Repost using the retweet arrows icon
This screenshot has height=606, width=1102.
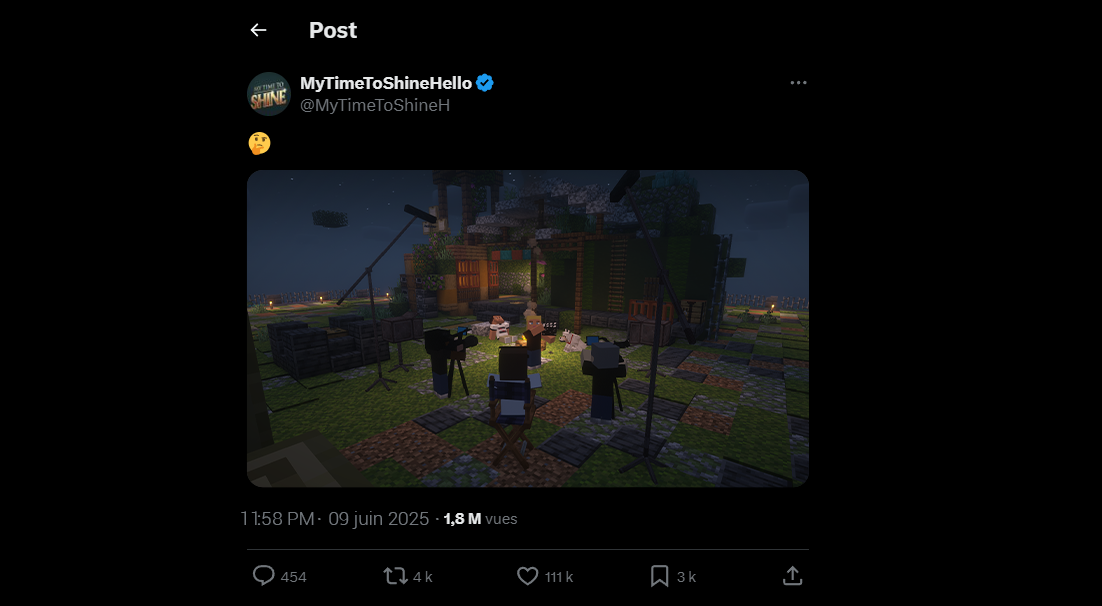(x=395, y=576)
